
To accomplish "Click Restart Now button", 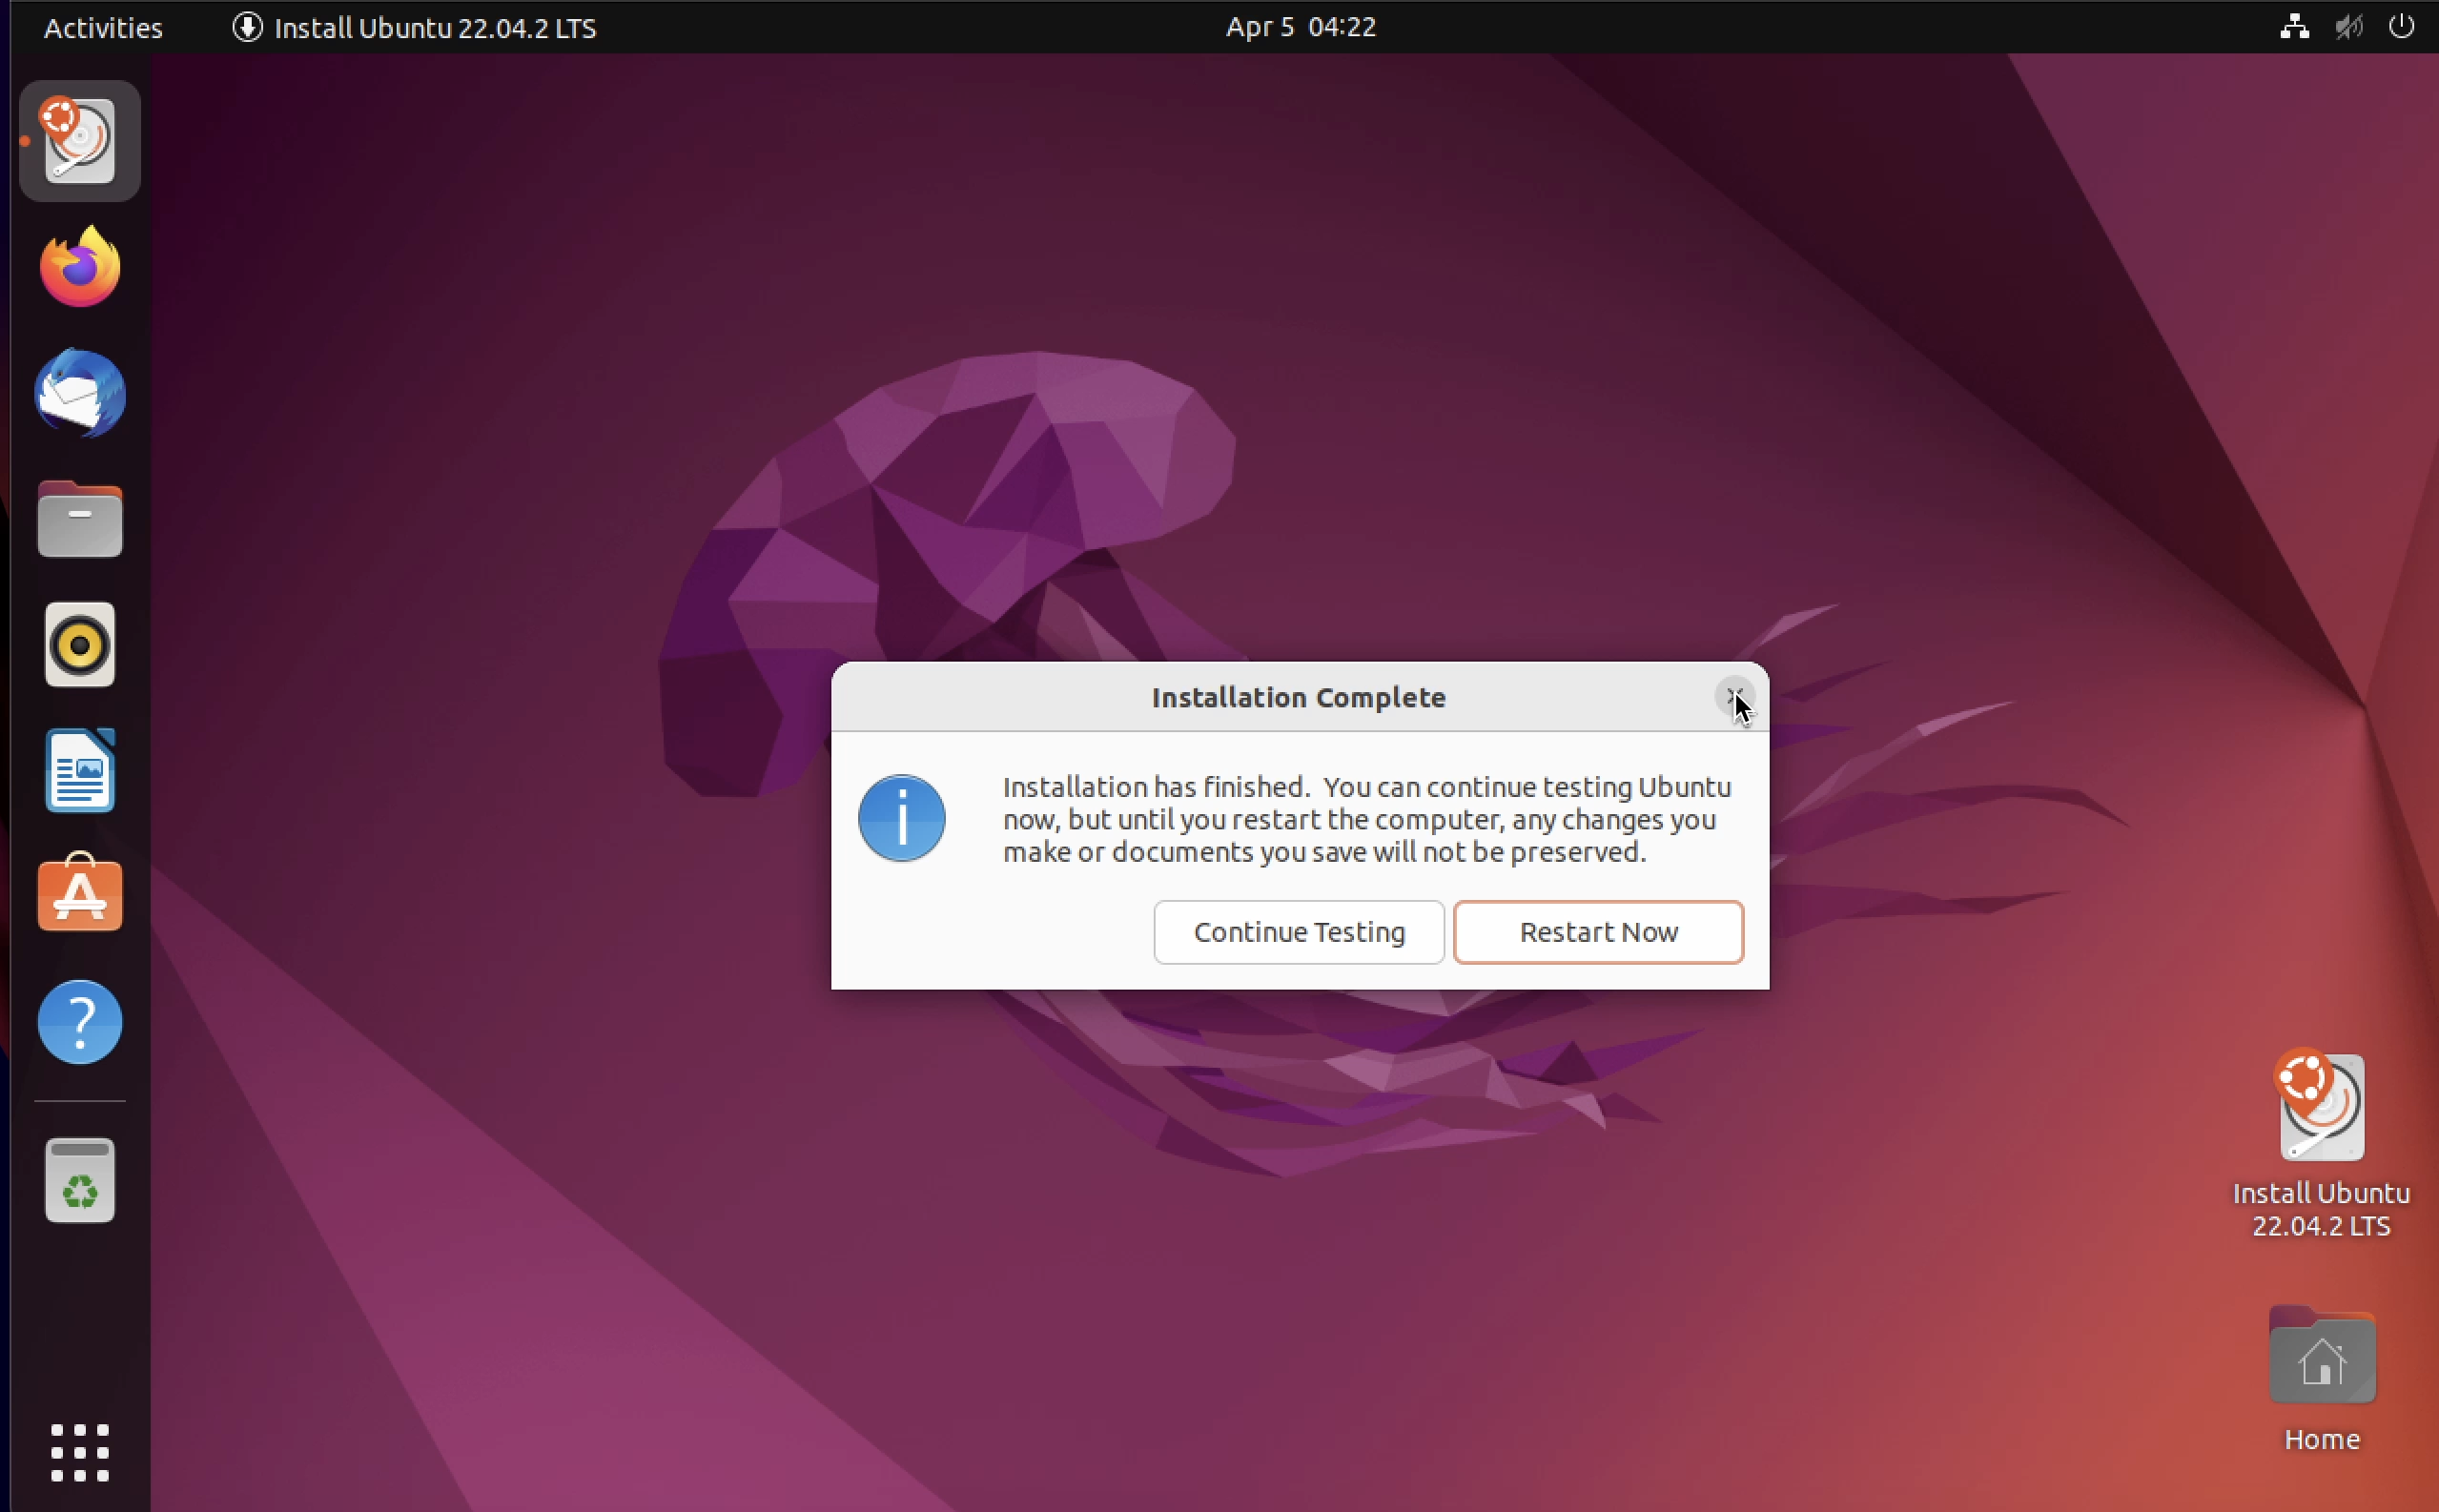I will 1598,932.
